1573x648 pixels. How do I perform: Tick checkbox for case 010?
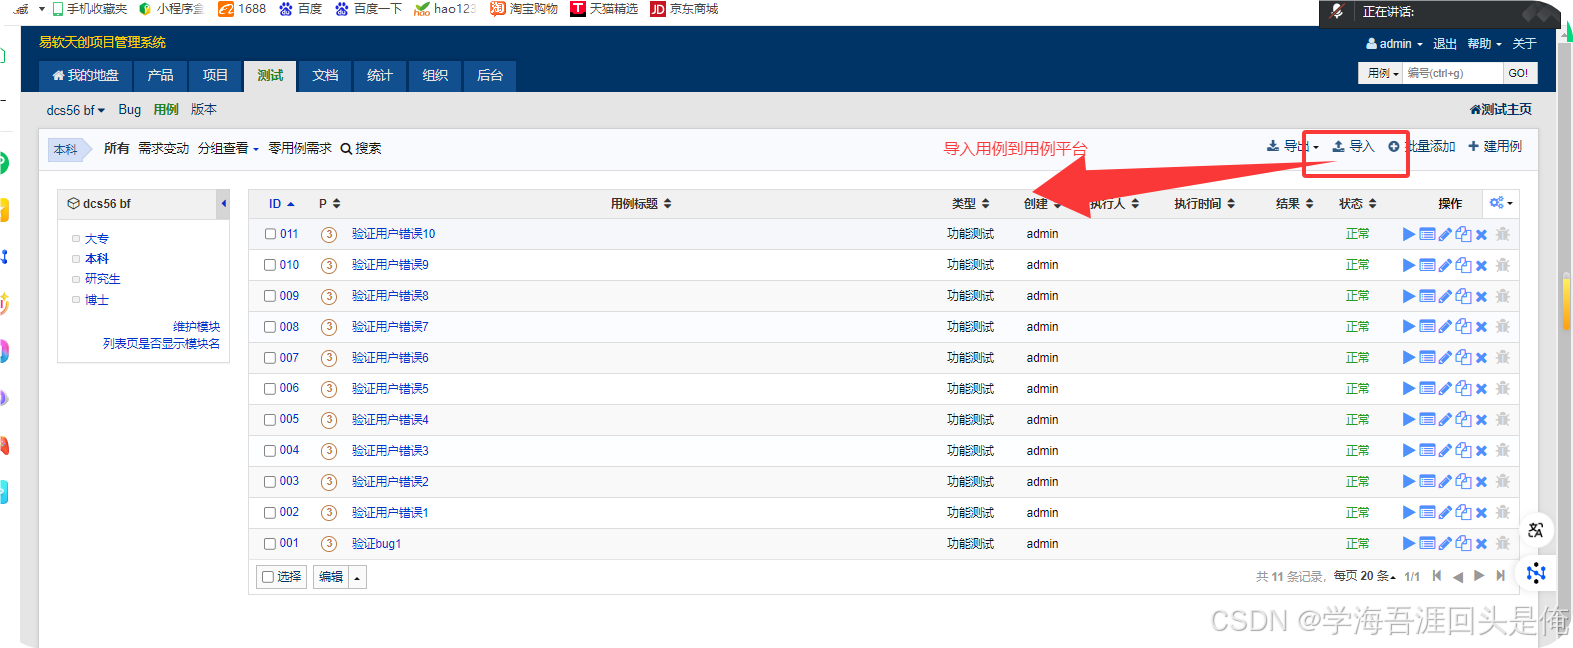(x=270, y=265)
